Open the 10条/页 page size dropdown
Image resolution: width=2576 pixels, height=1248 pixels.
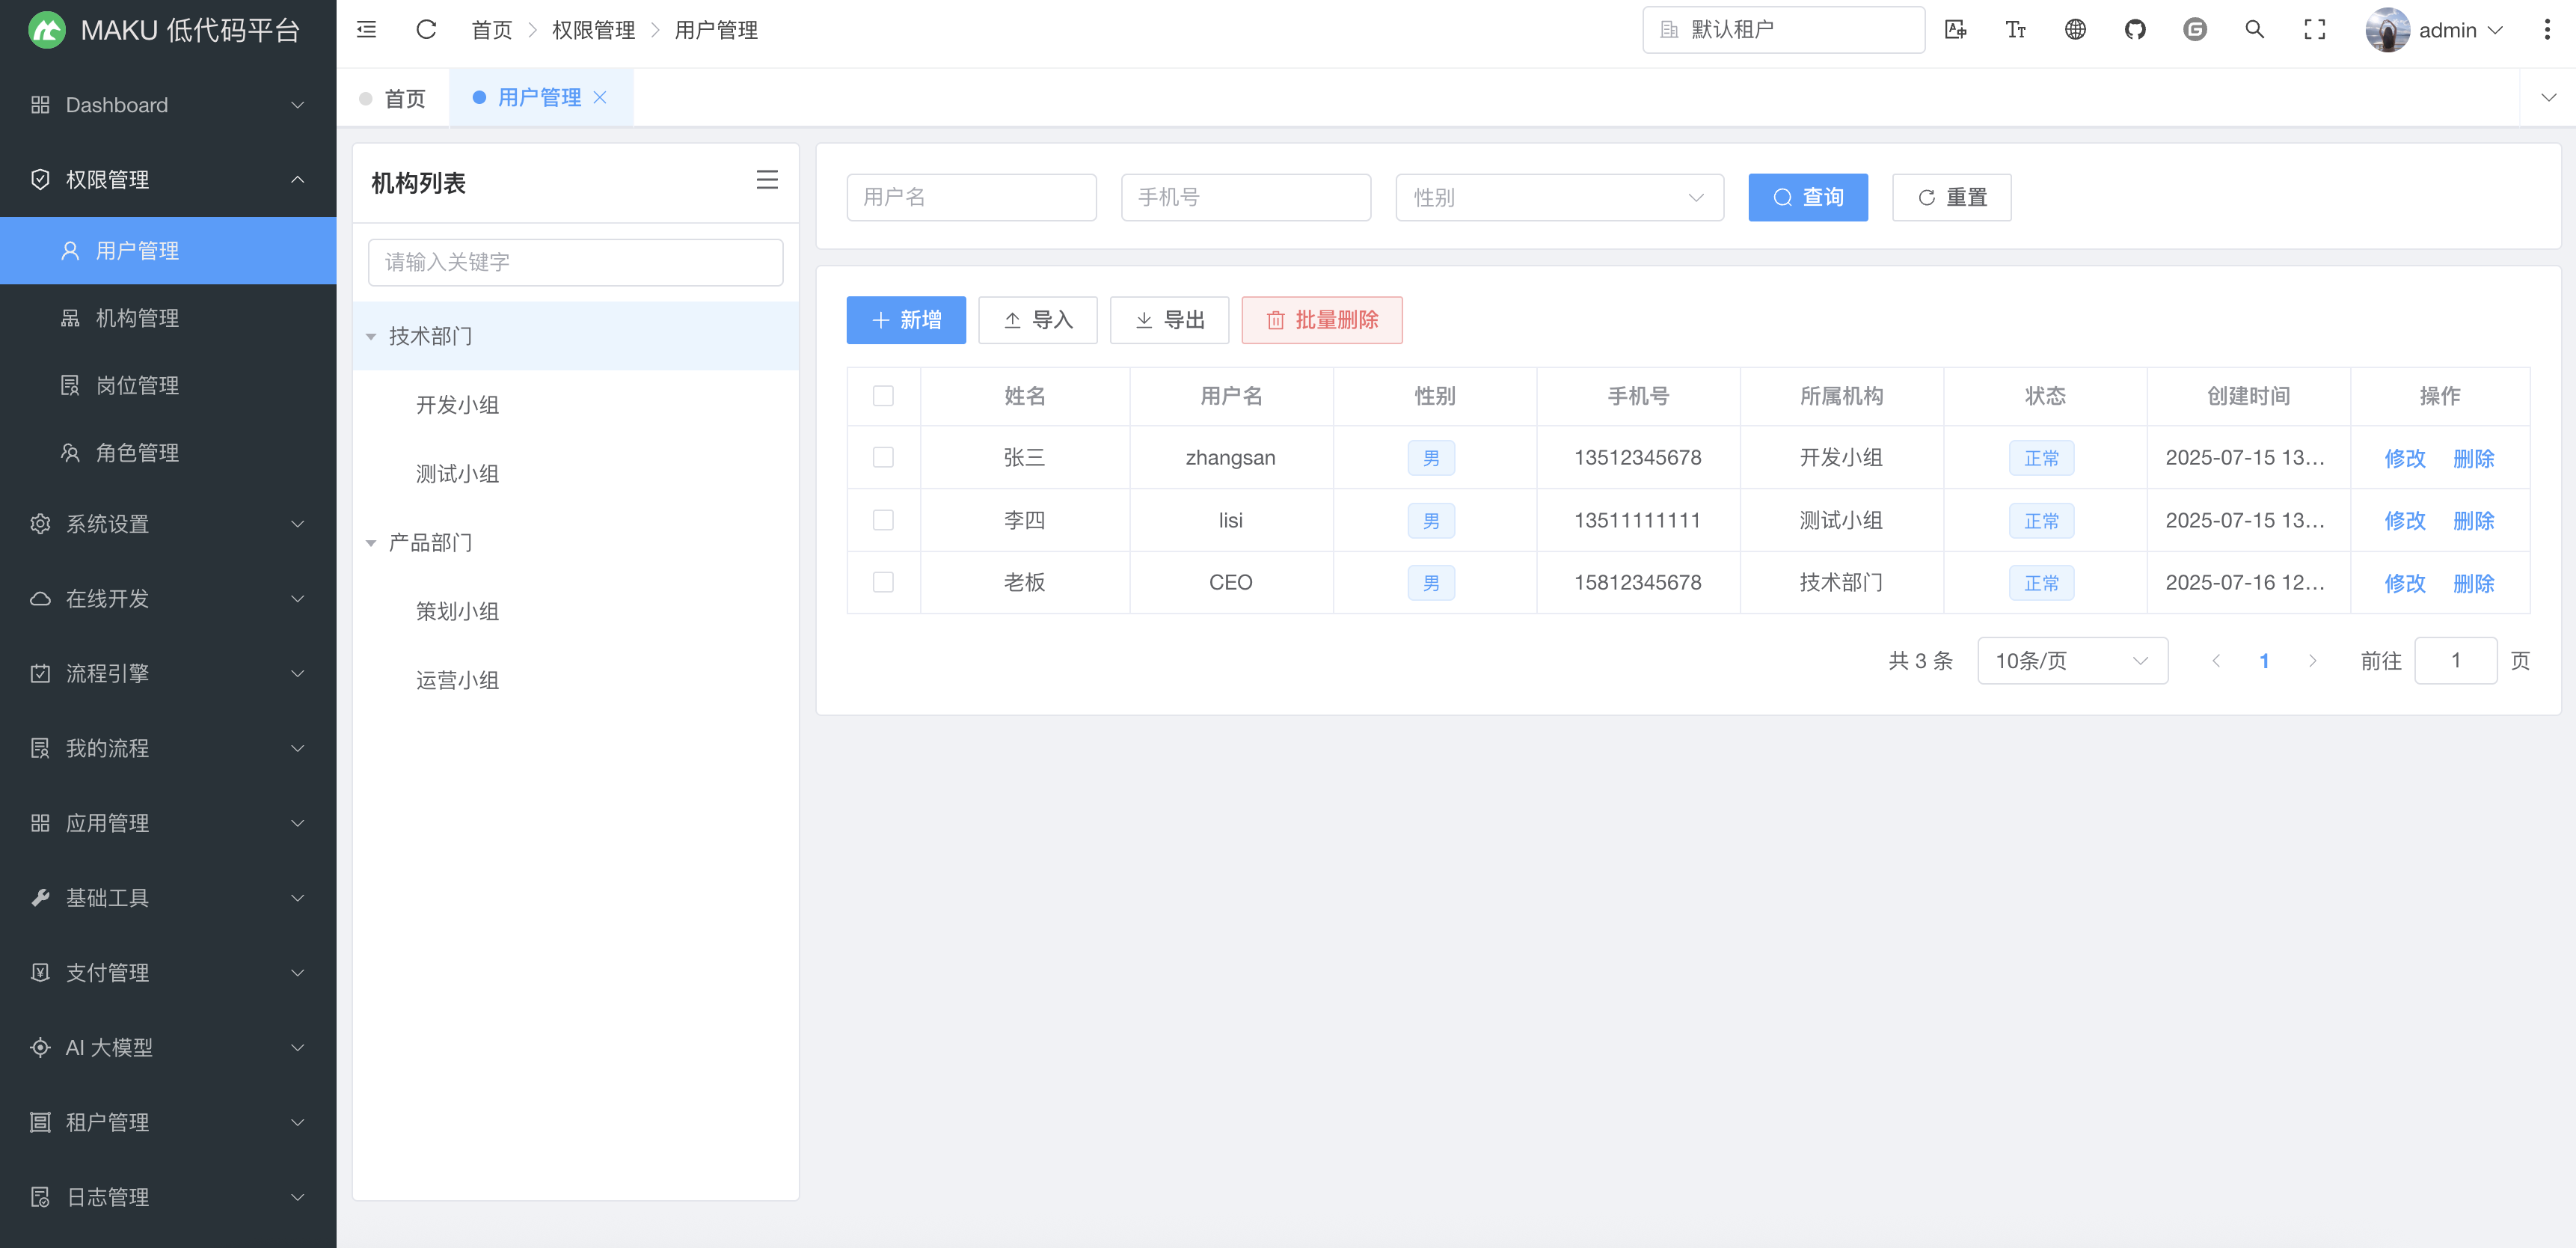(2071, 660)
